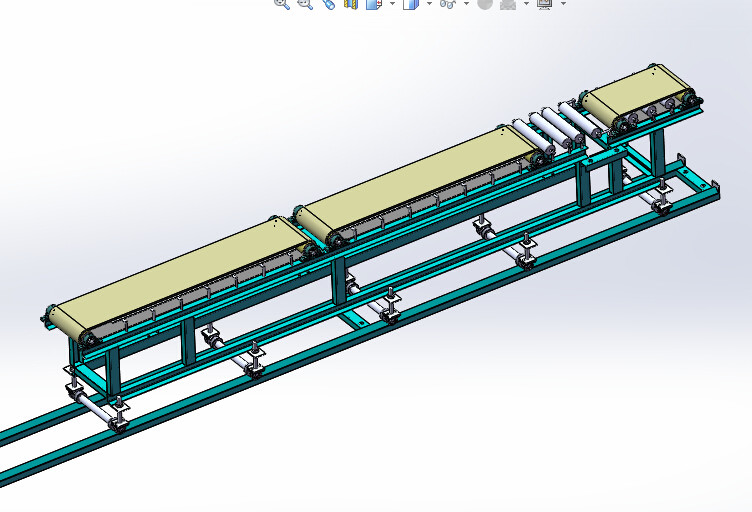Screen dimensions: 752x512
Task: Click the Zoom to Fit magnifier icon
Action: (282, 3)
